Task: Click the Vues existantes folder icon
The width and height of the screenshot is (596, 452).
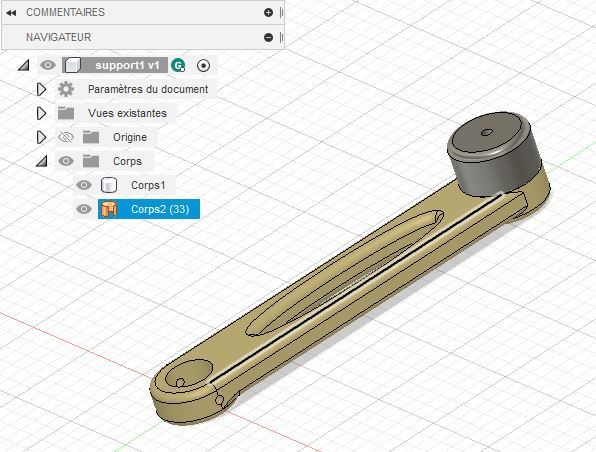Action: click(66, 113)
